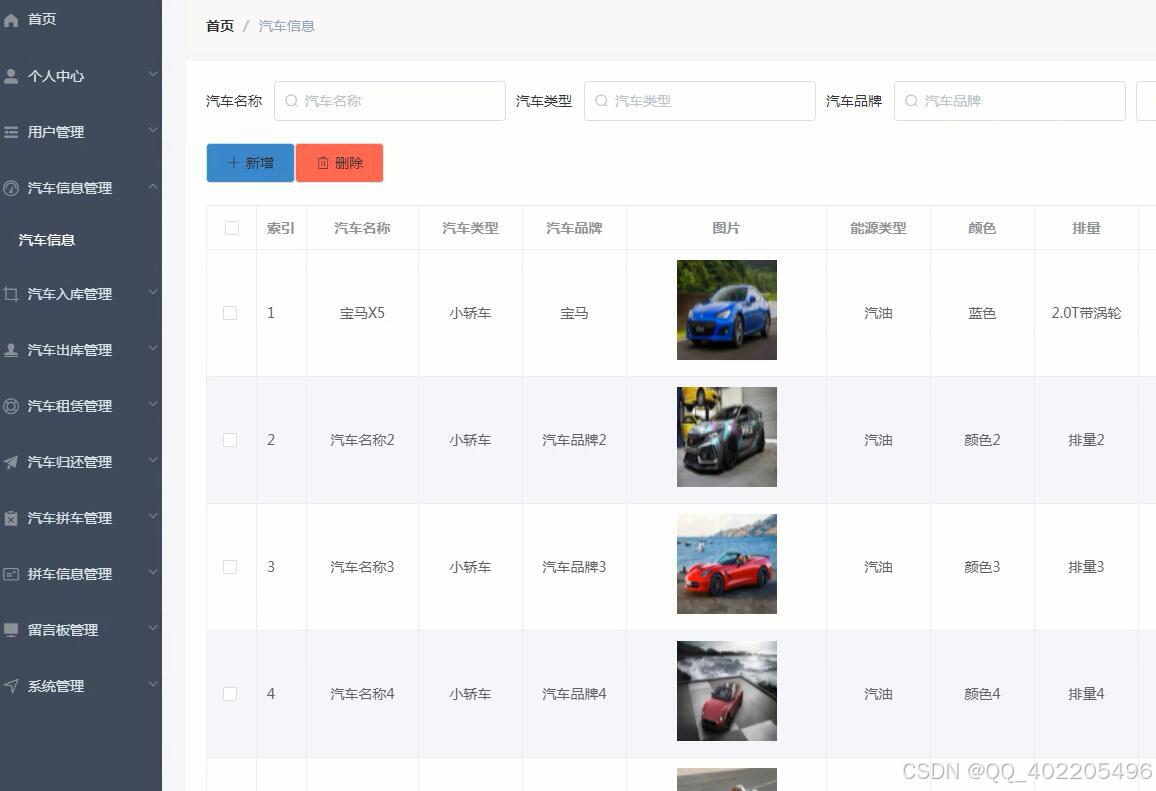Click the user icon beside 汽车出库管理
Image resolution: width=1156 pixels, height=791 pixels.
click(10, 350)
